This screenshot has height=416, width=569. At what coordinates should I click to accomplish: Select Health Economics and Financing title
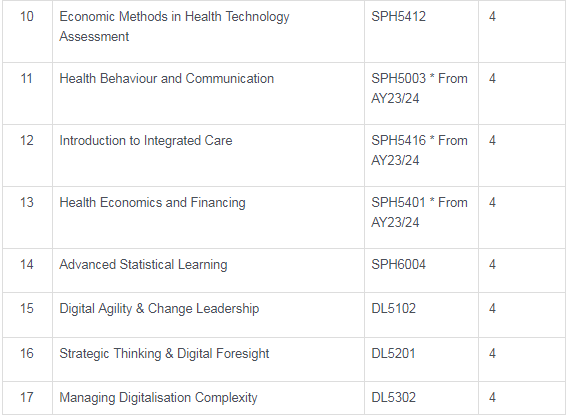[152, 203]
